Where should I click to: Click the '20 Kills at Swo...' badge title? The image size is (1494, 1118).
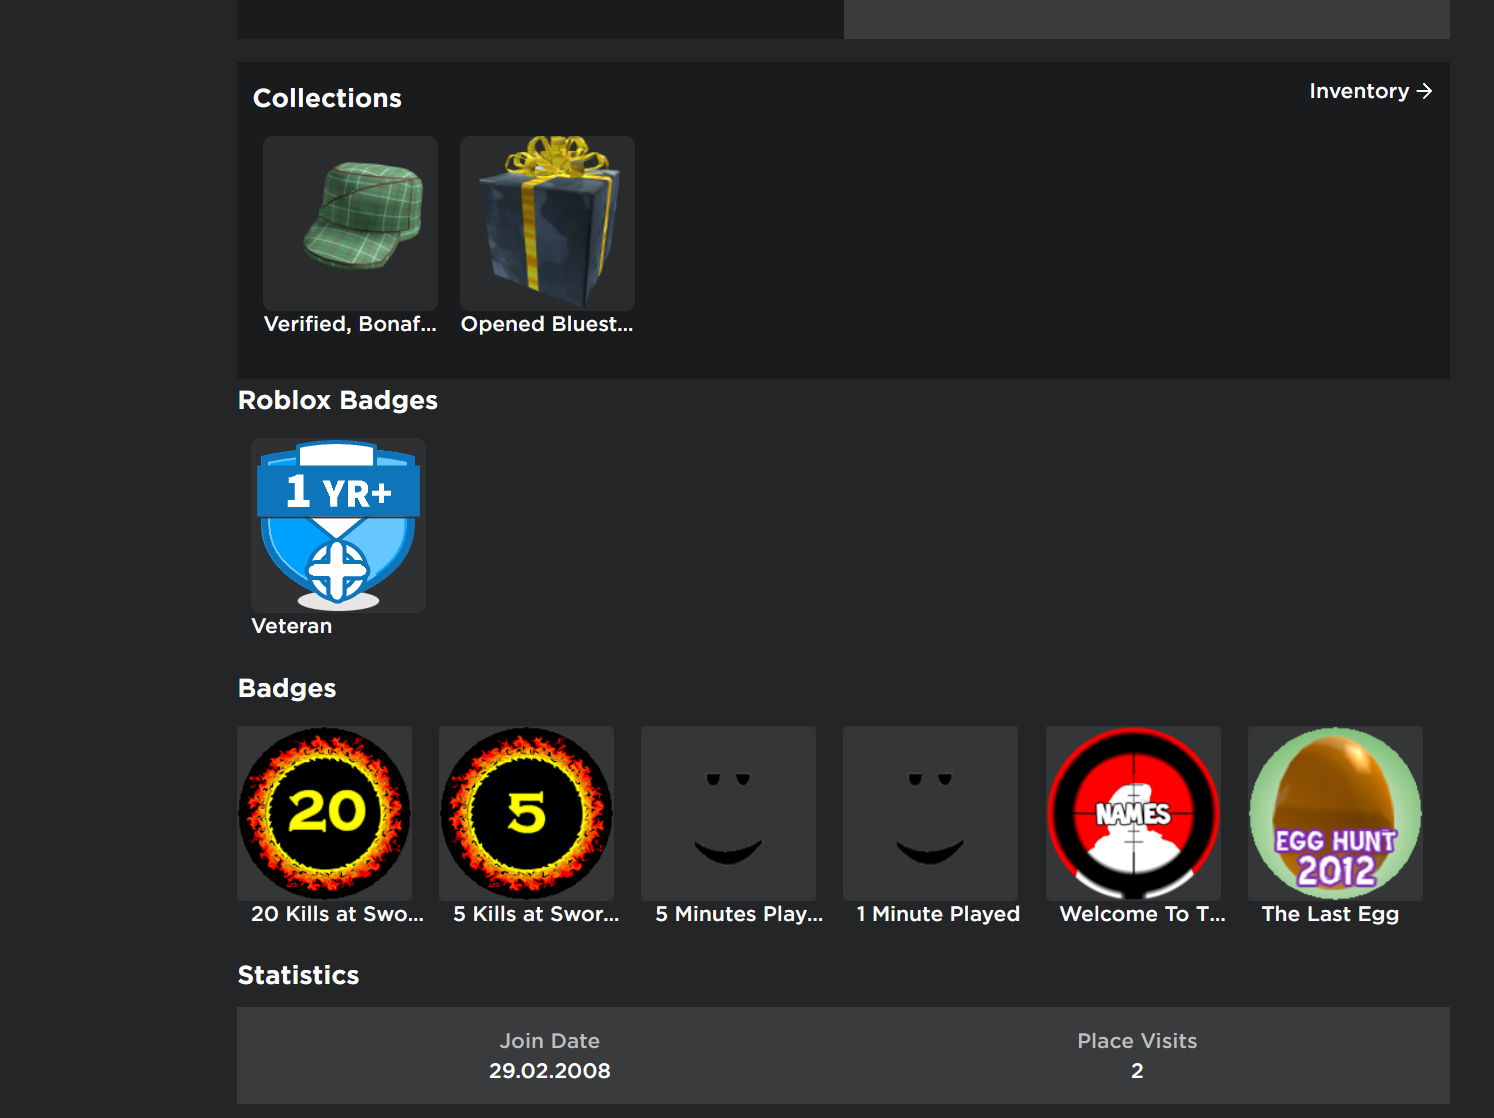tap(337, 914)
